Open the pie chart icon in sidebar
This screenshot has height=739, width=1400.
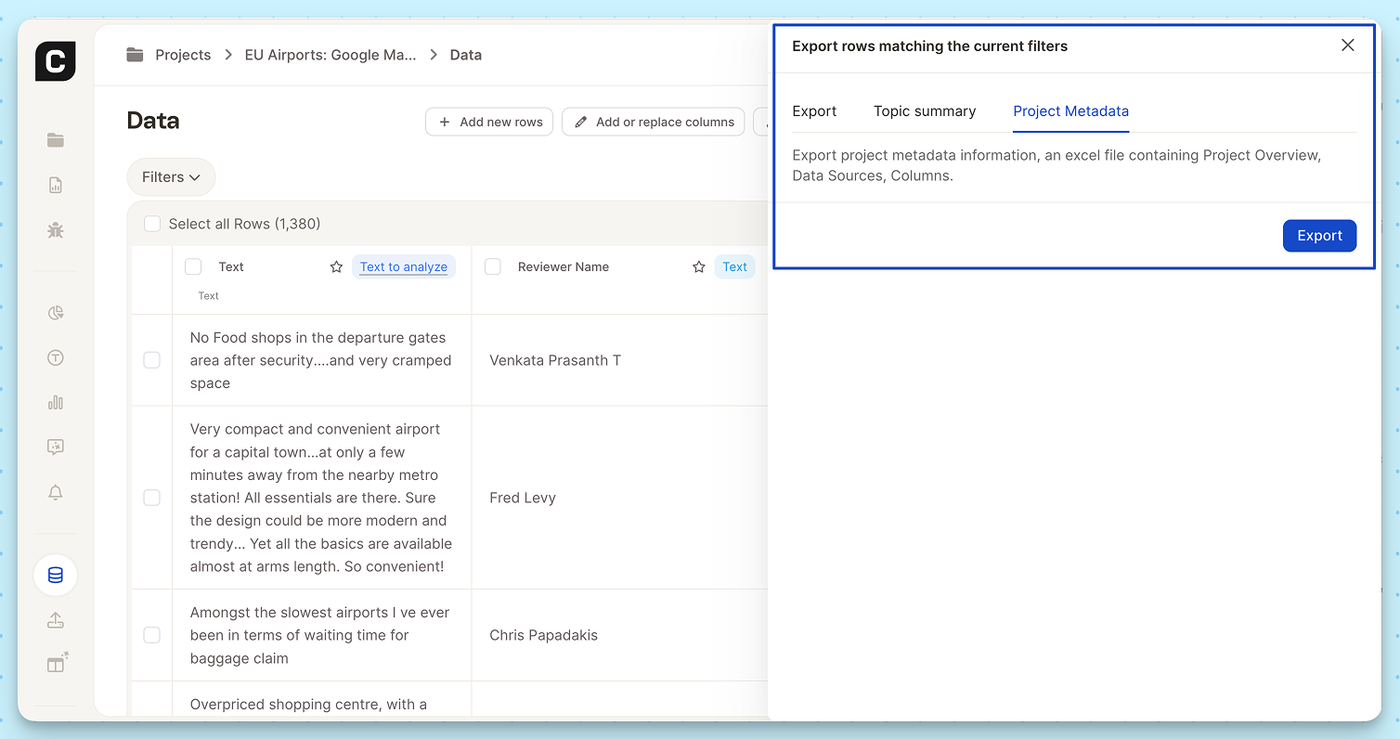click(55, 313)
